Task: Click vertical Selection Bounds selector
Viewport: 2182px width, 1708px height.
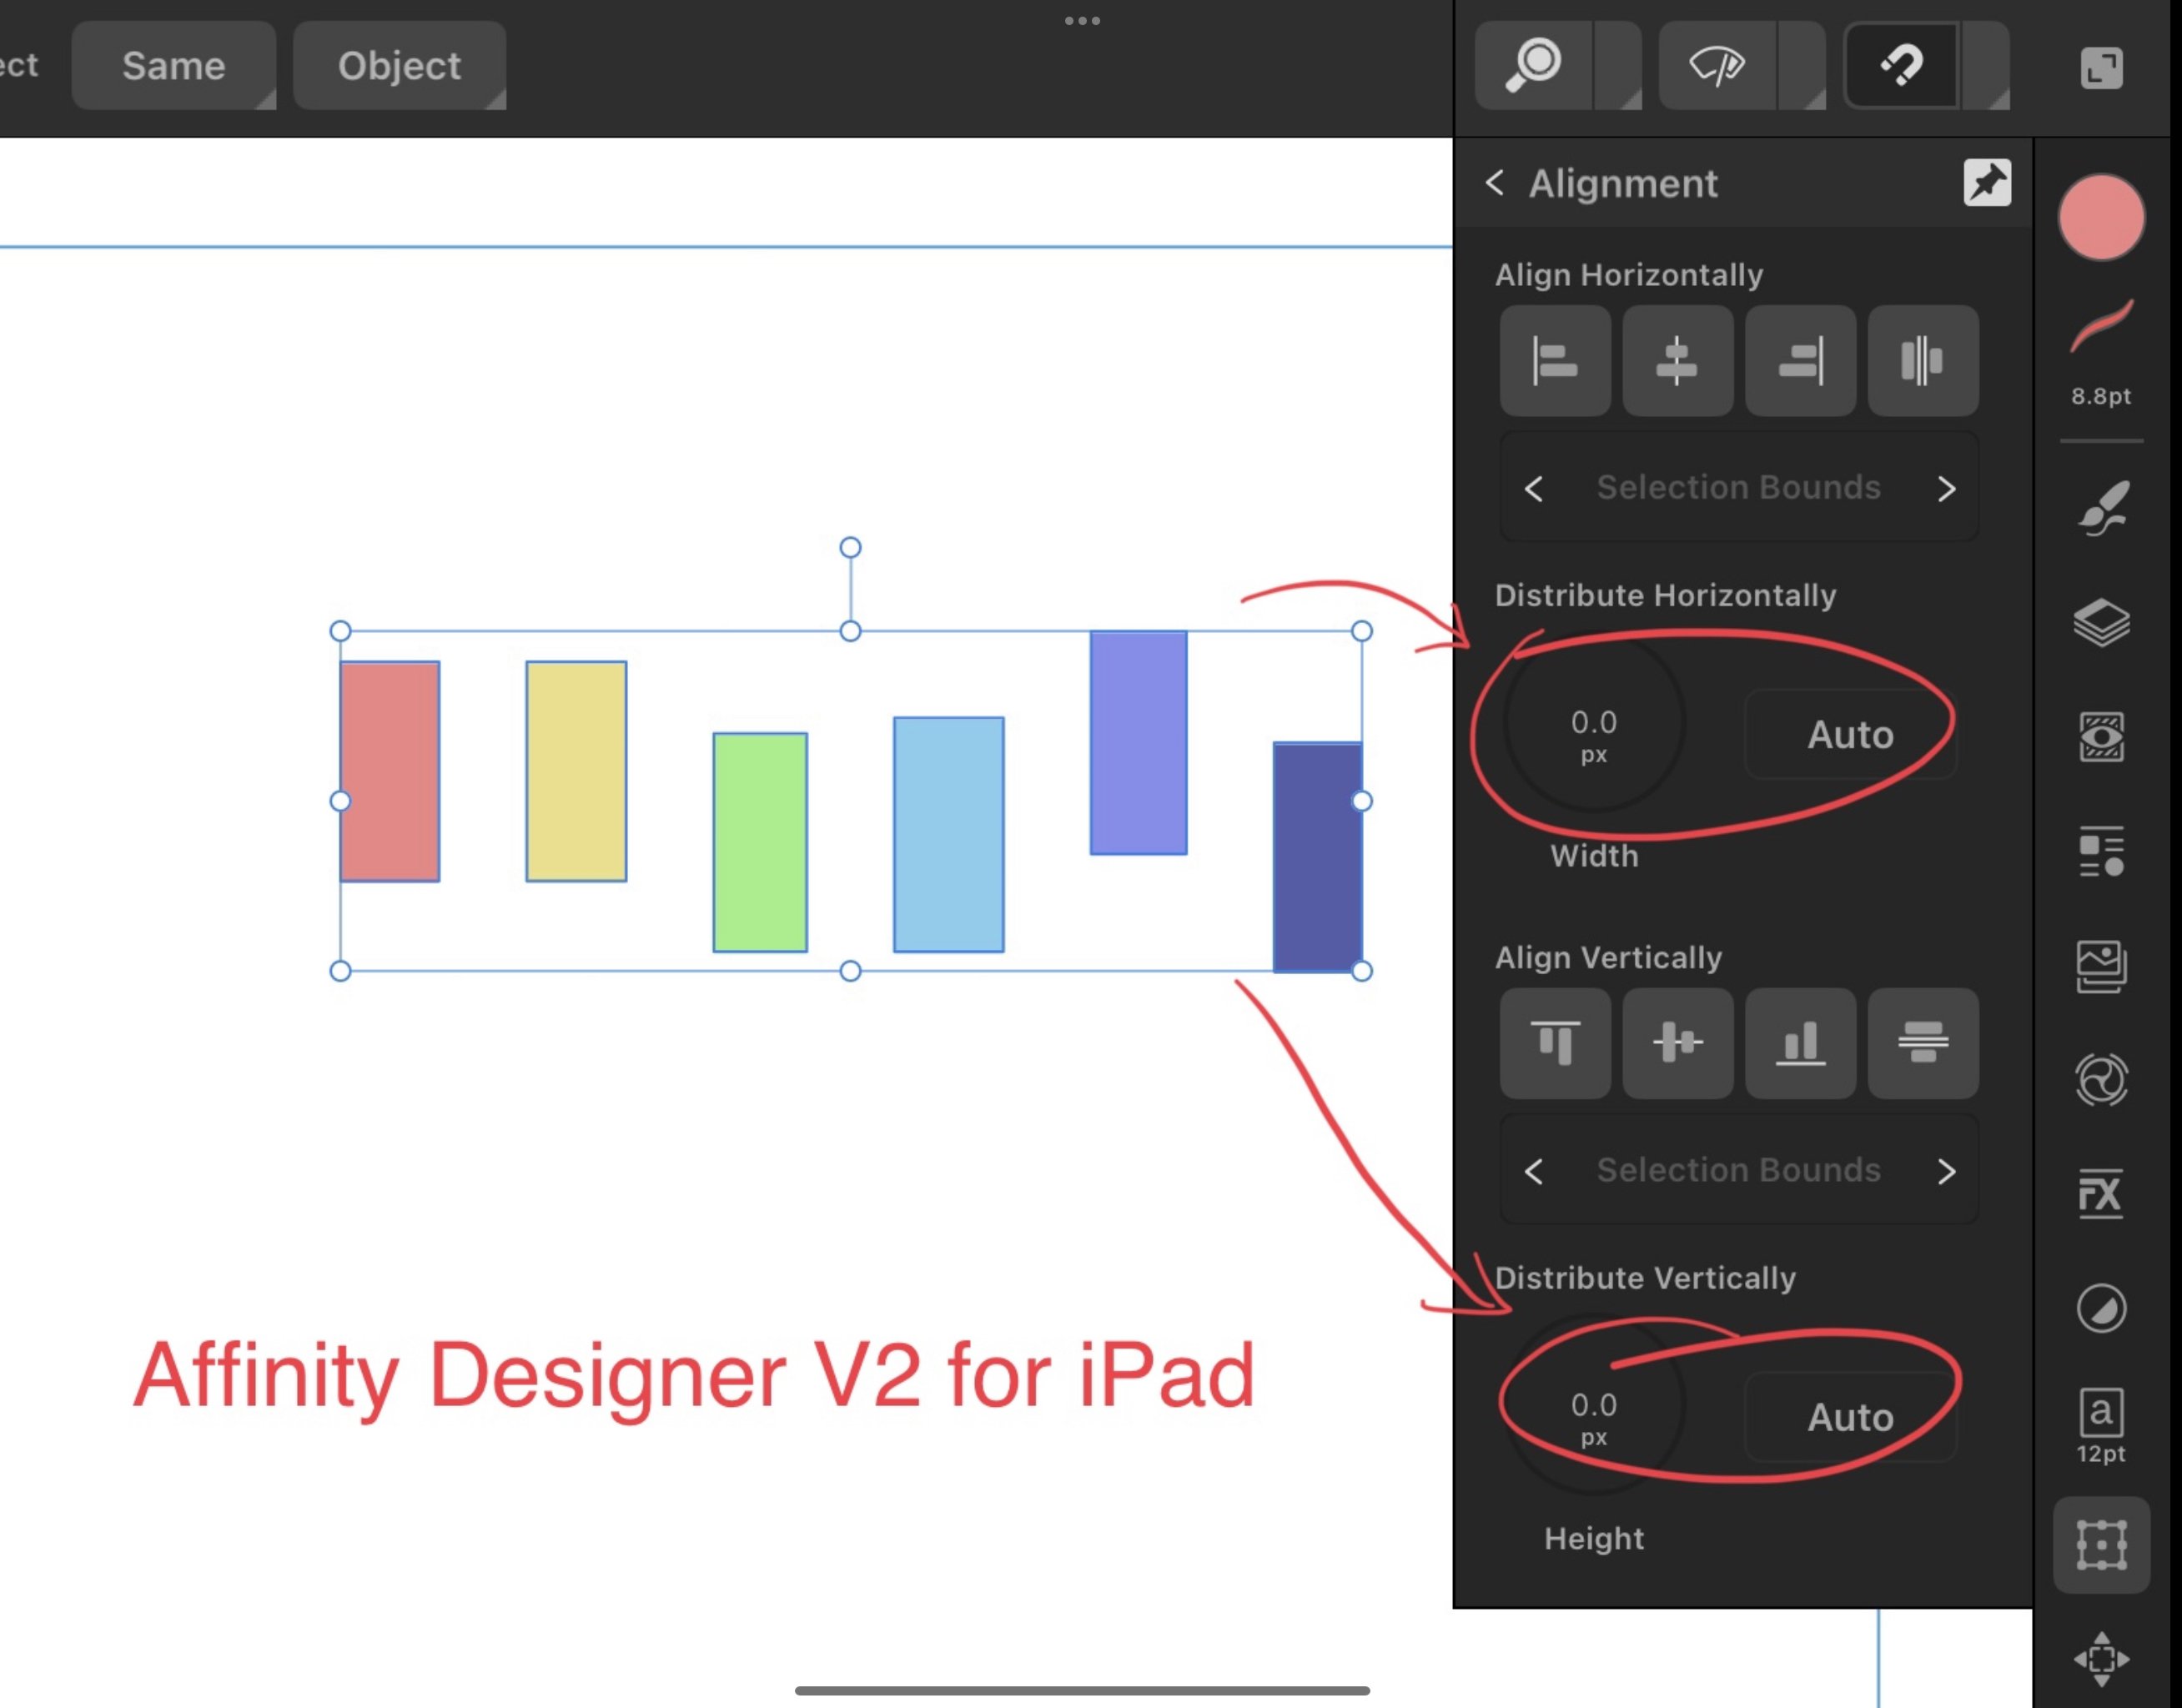Action: point(1739,1170)
